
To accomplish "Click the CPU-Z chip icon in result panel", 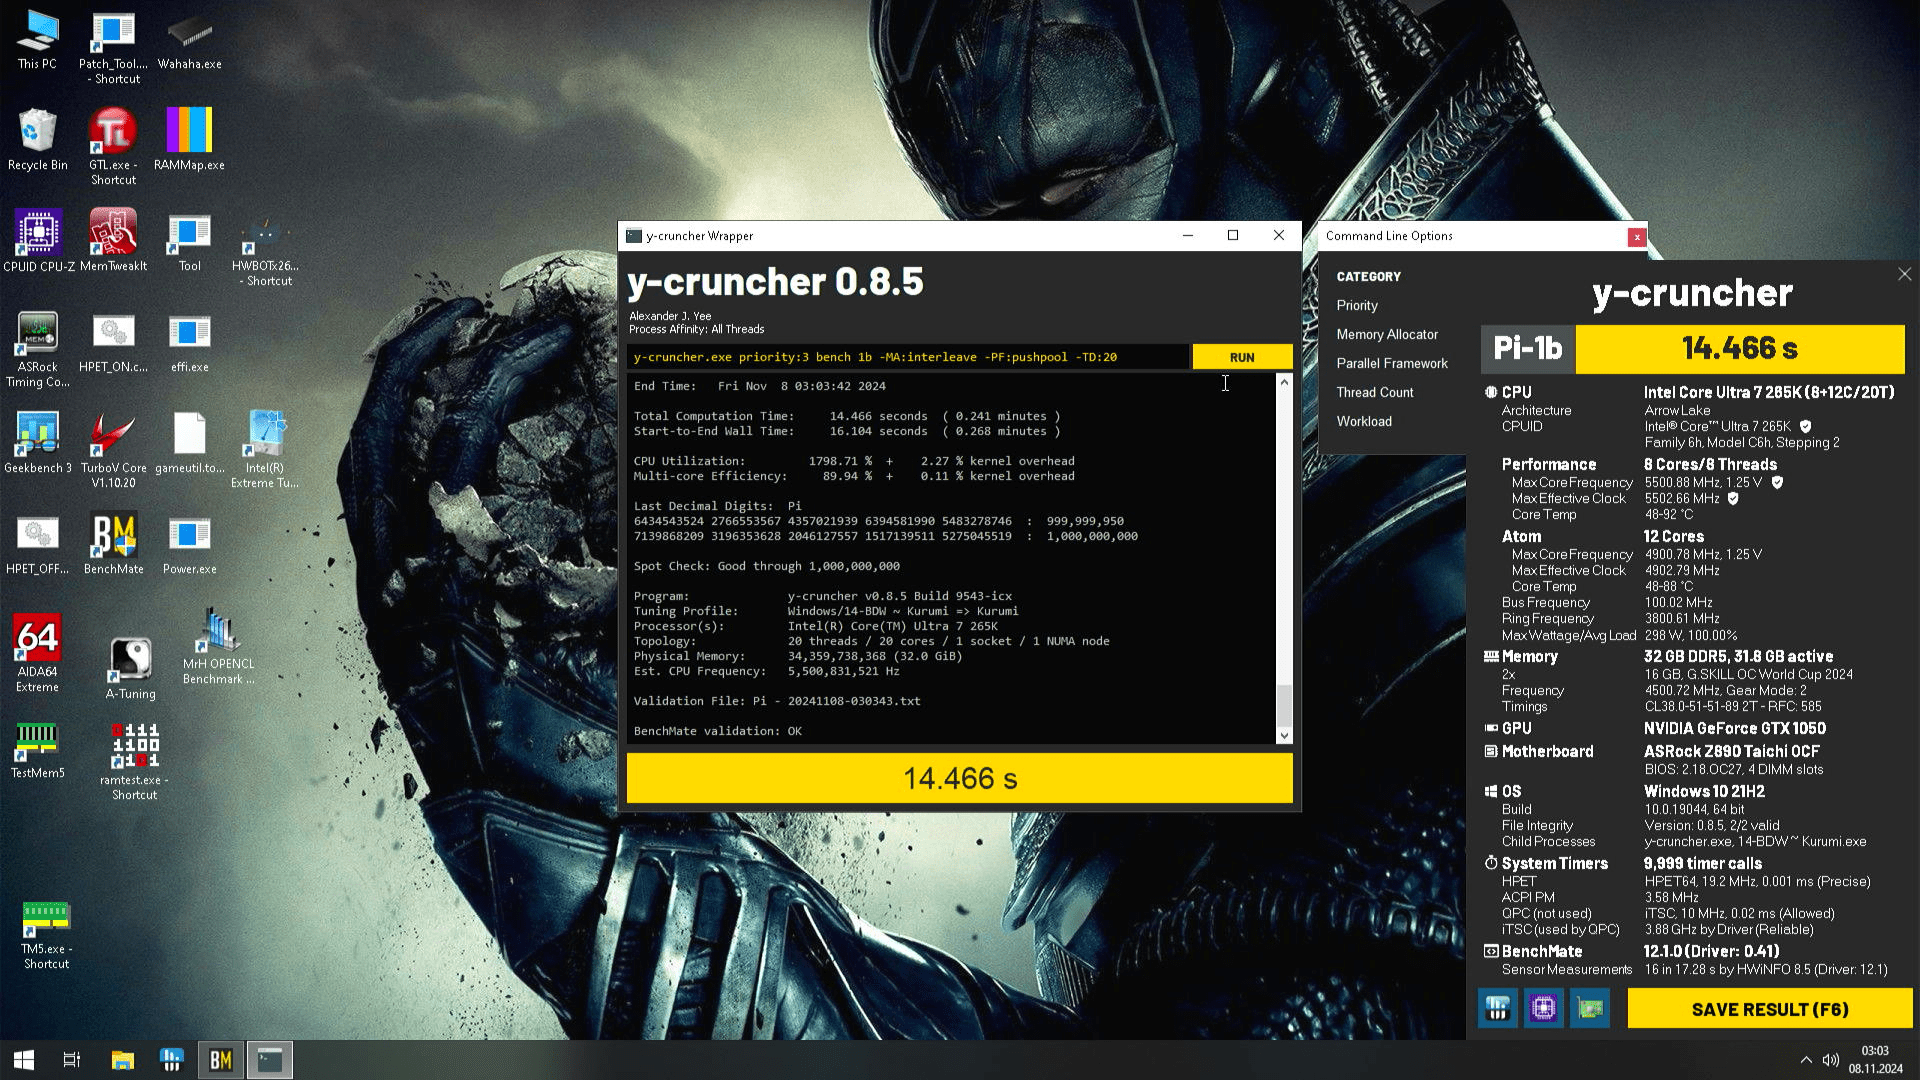I will tap(1543, 1008).
